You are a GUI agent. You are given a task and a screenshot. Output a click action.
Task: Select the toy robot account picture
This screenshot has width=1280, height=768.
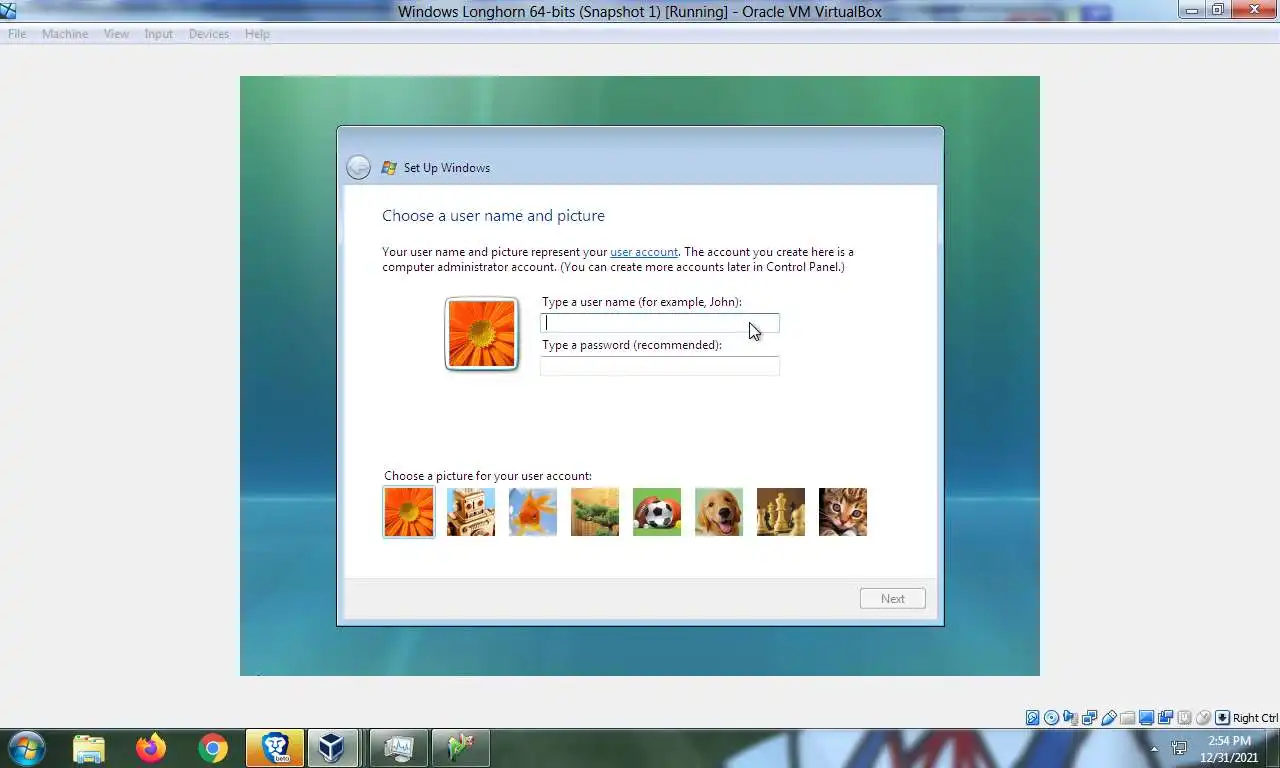pyautogui.click(x=471, y=512)
